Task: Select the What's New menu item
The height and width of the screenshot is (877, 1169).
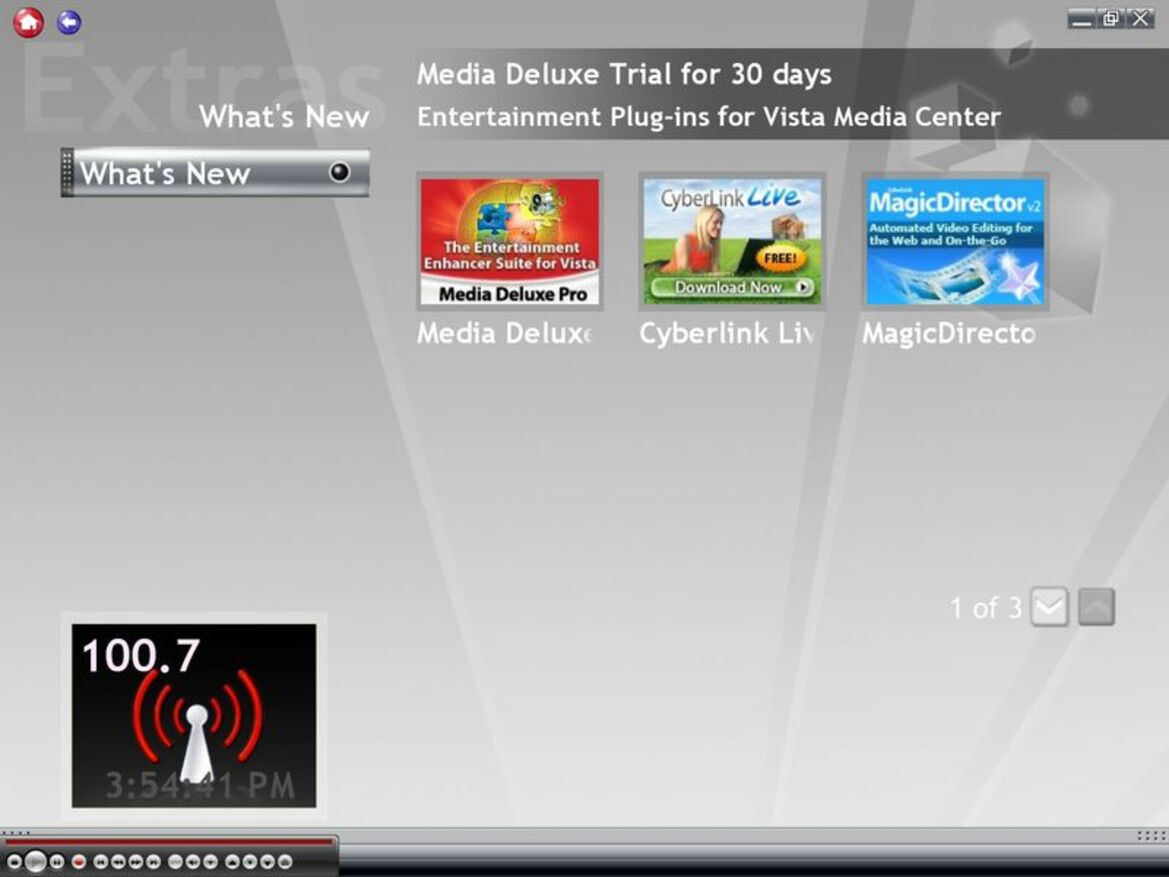Action: pos(215,173)
